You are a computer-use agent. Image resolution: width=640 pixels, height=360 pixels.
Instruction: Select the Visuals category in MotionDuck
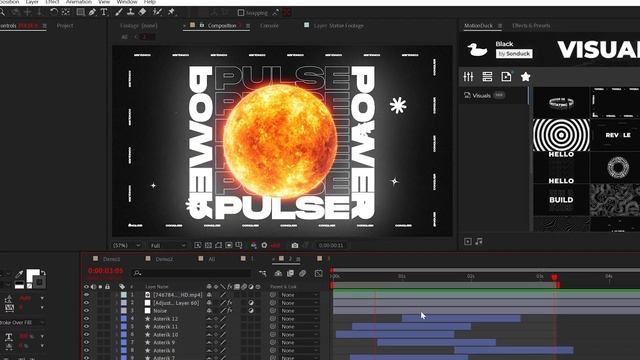(482, 96)
